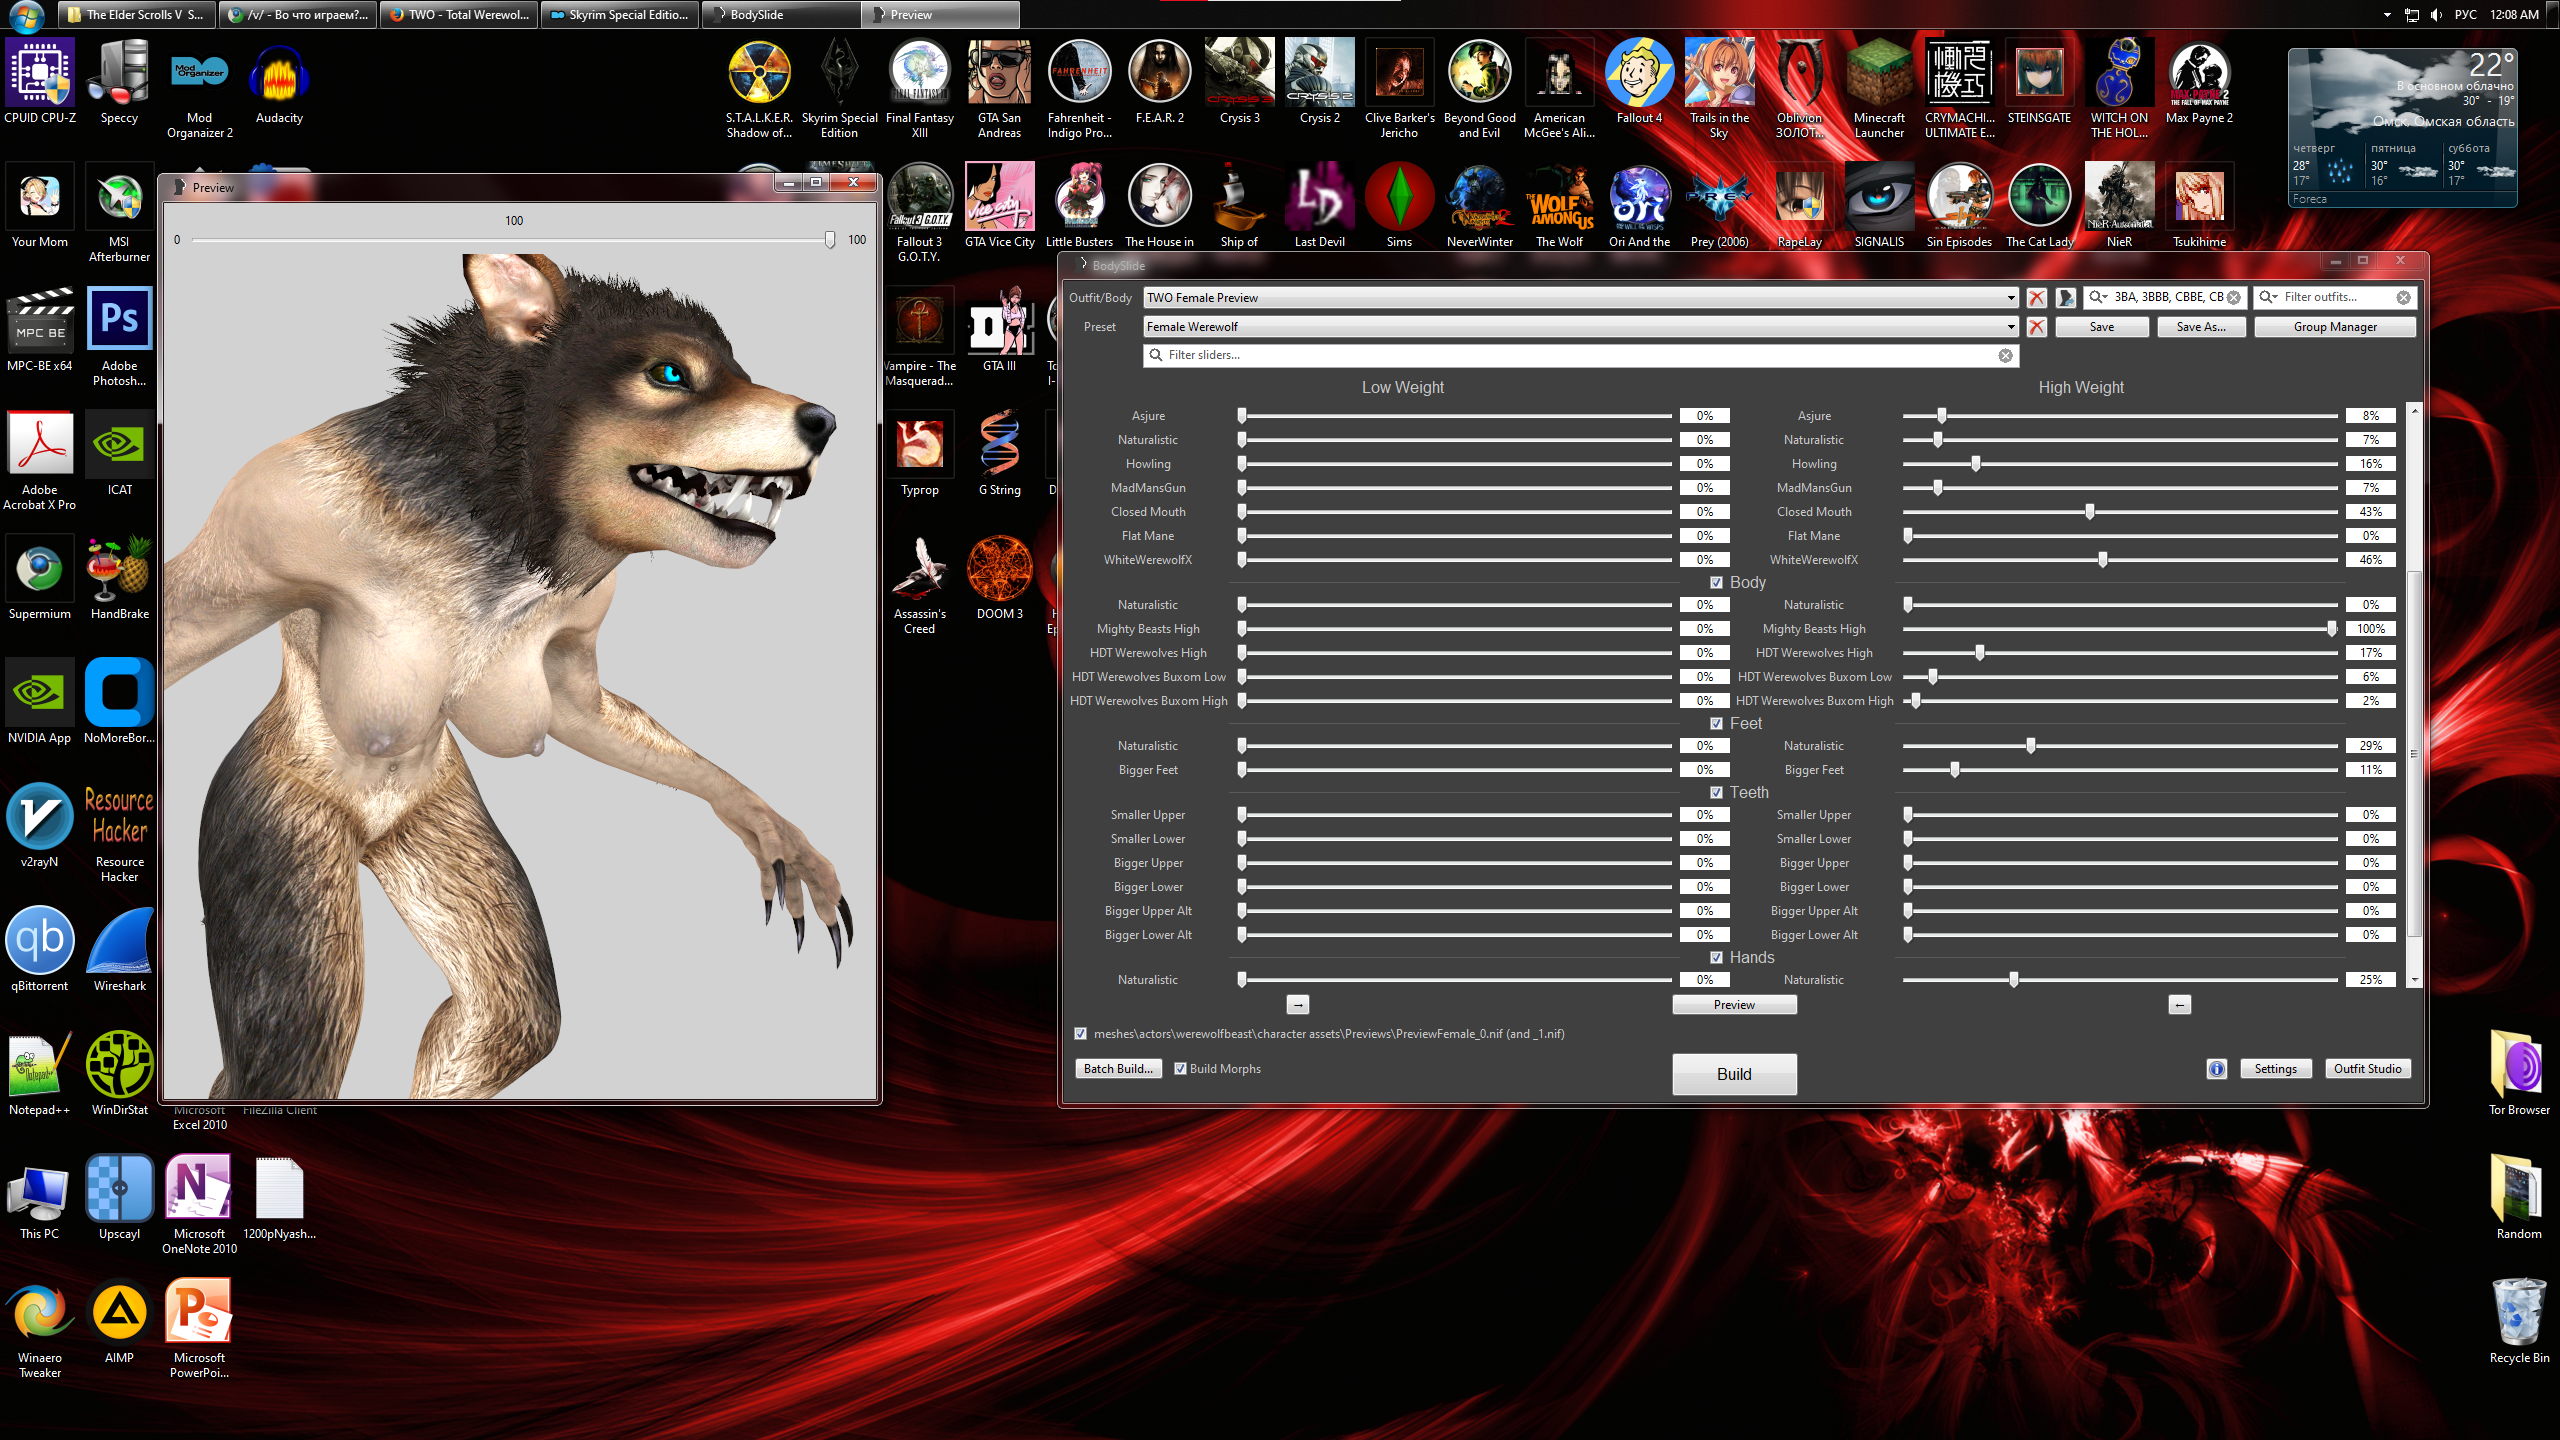Click the large Build button

(x=1734, y=1074)
